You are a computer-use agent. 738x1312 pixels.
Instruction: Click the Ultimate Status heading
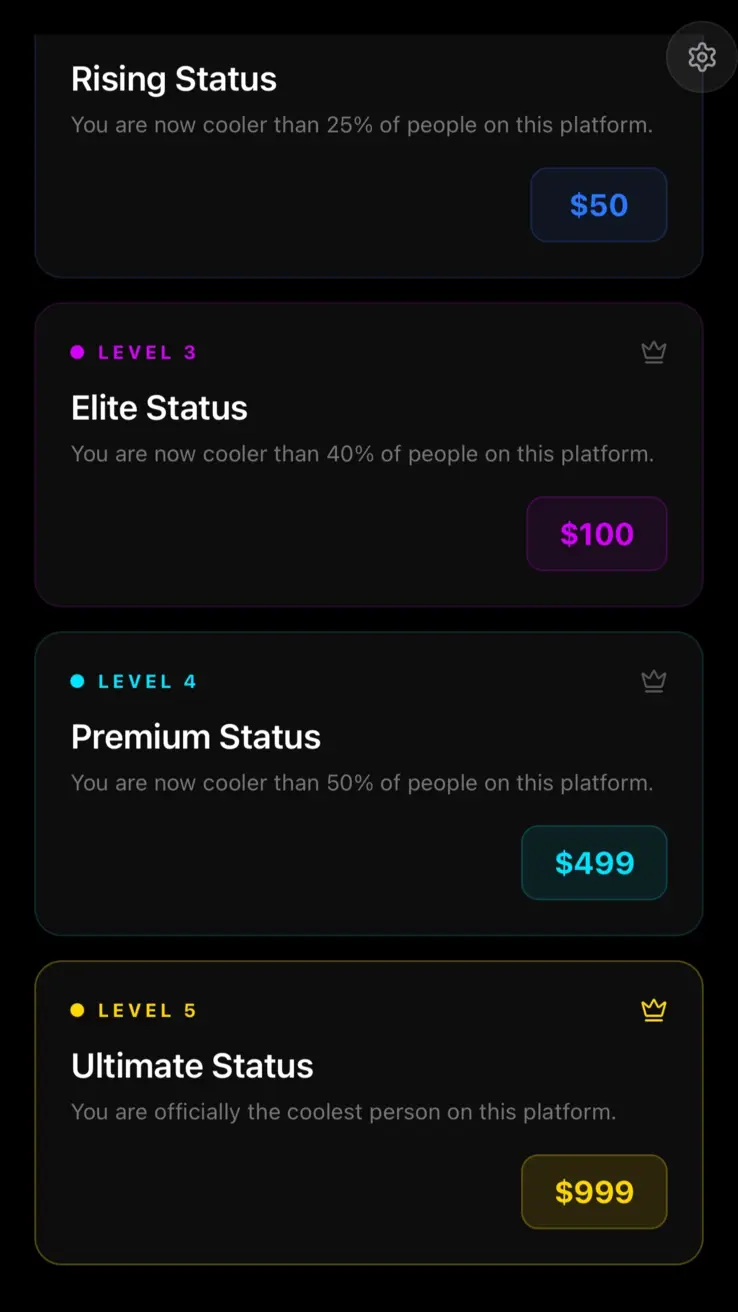(192, 1066)
